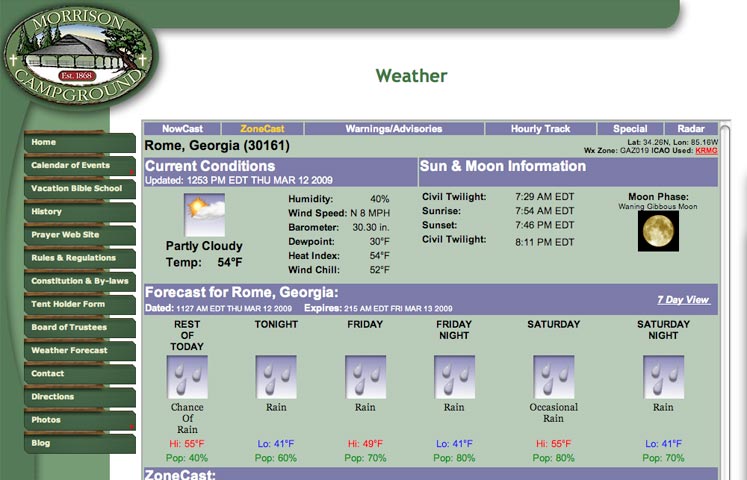Switch to the NowCast tab

tap(183, 129)
